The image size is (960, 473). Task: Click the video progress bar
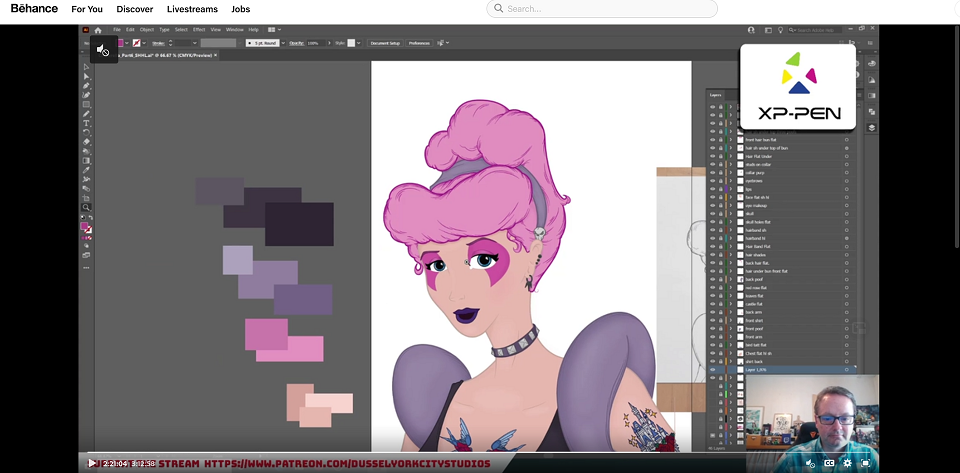478,453
